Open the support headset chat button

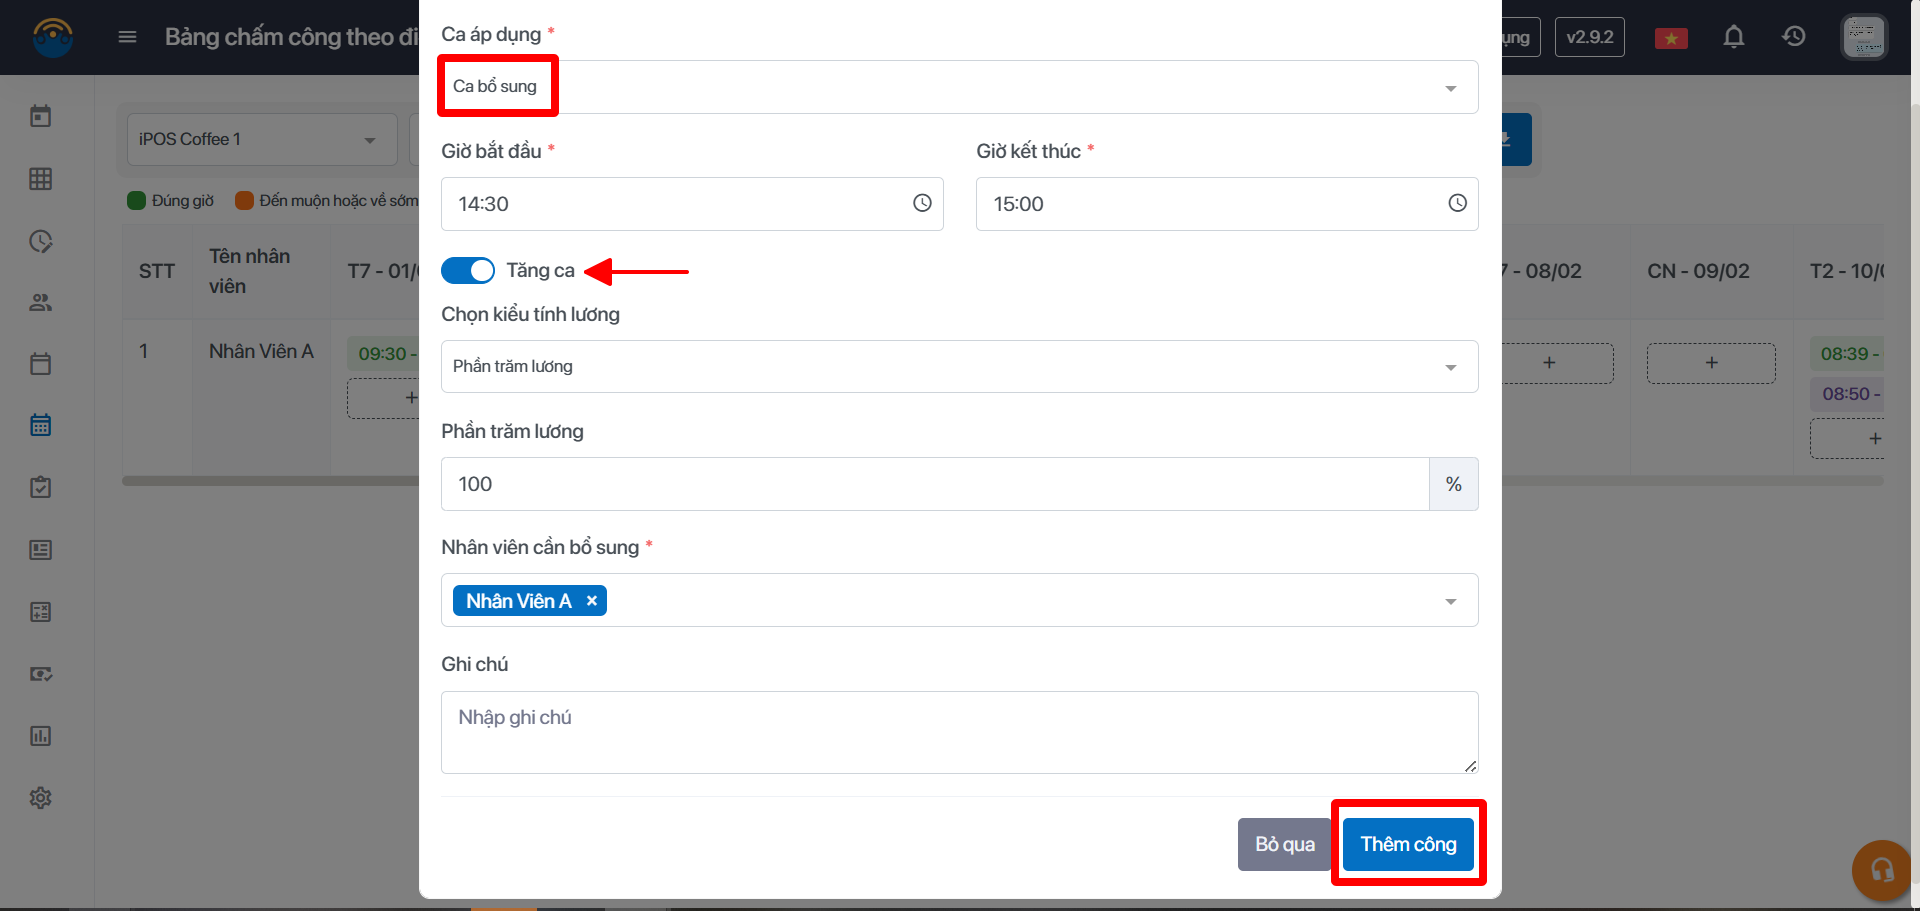tap(1881, 870)
